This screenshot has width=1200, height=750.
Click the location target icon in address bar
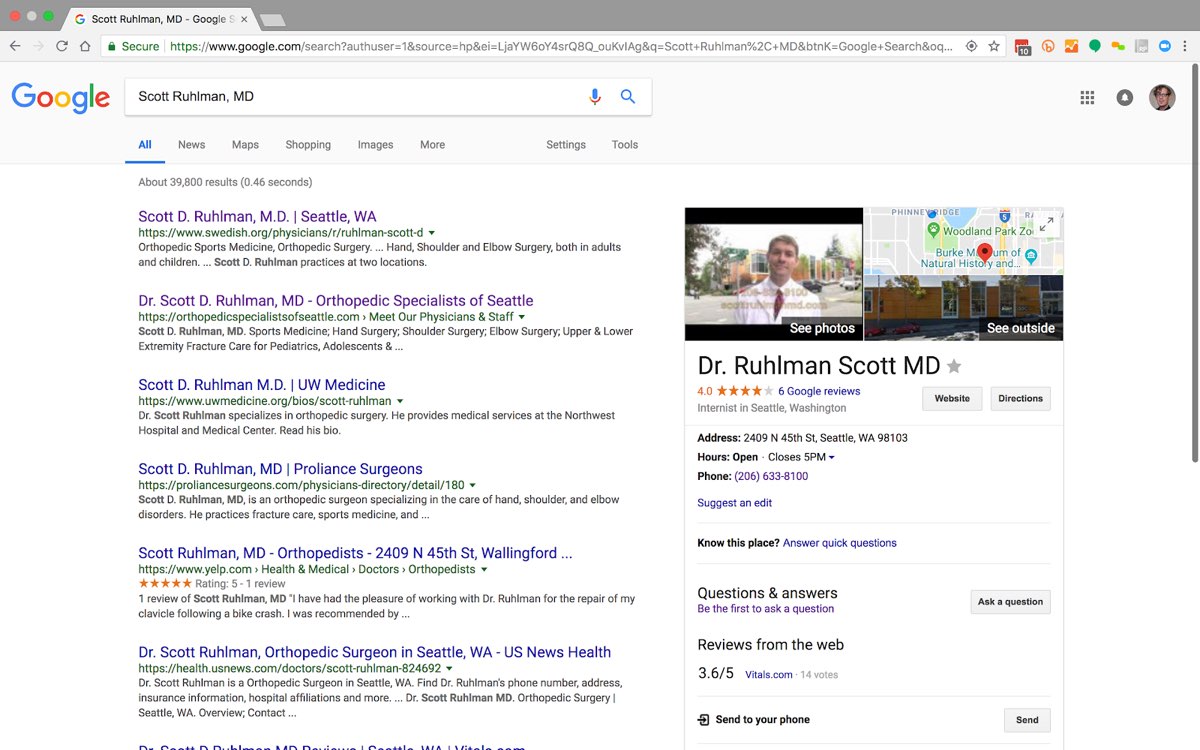pyautogui.click(x=971, y=46)
